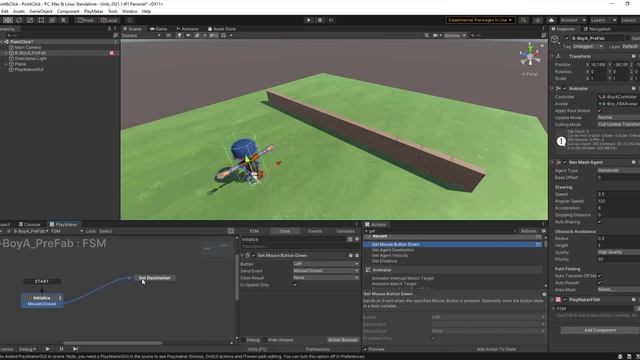The height and width of the screenshot is (360, 640).
Task: Open Transform component options icon in Inspector
Action: [633, 56]
